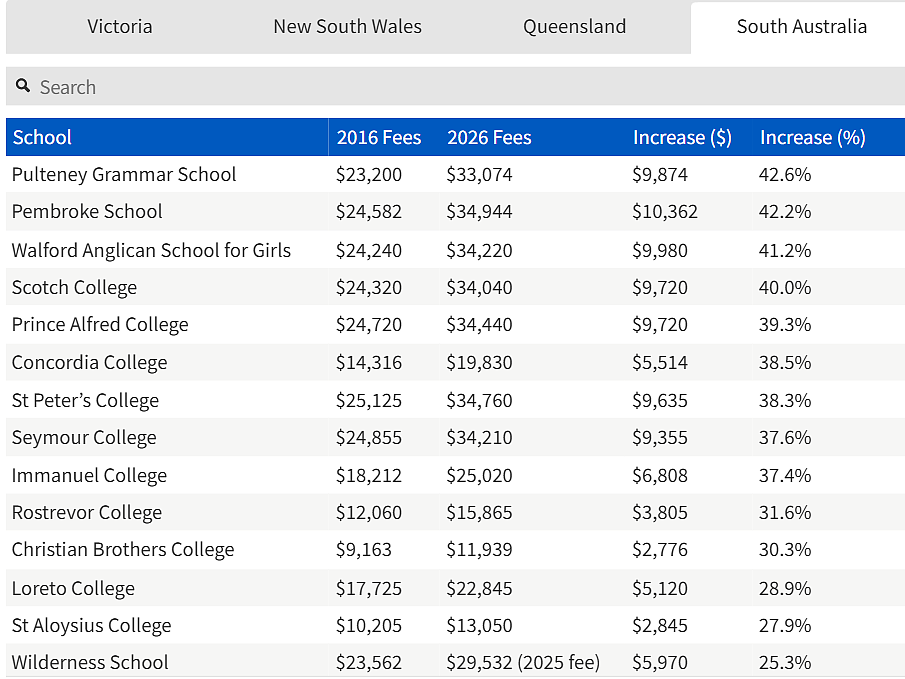Click Seymour's 2026 fee $34,210

[x=479, y=438]
